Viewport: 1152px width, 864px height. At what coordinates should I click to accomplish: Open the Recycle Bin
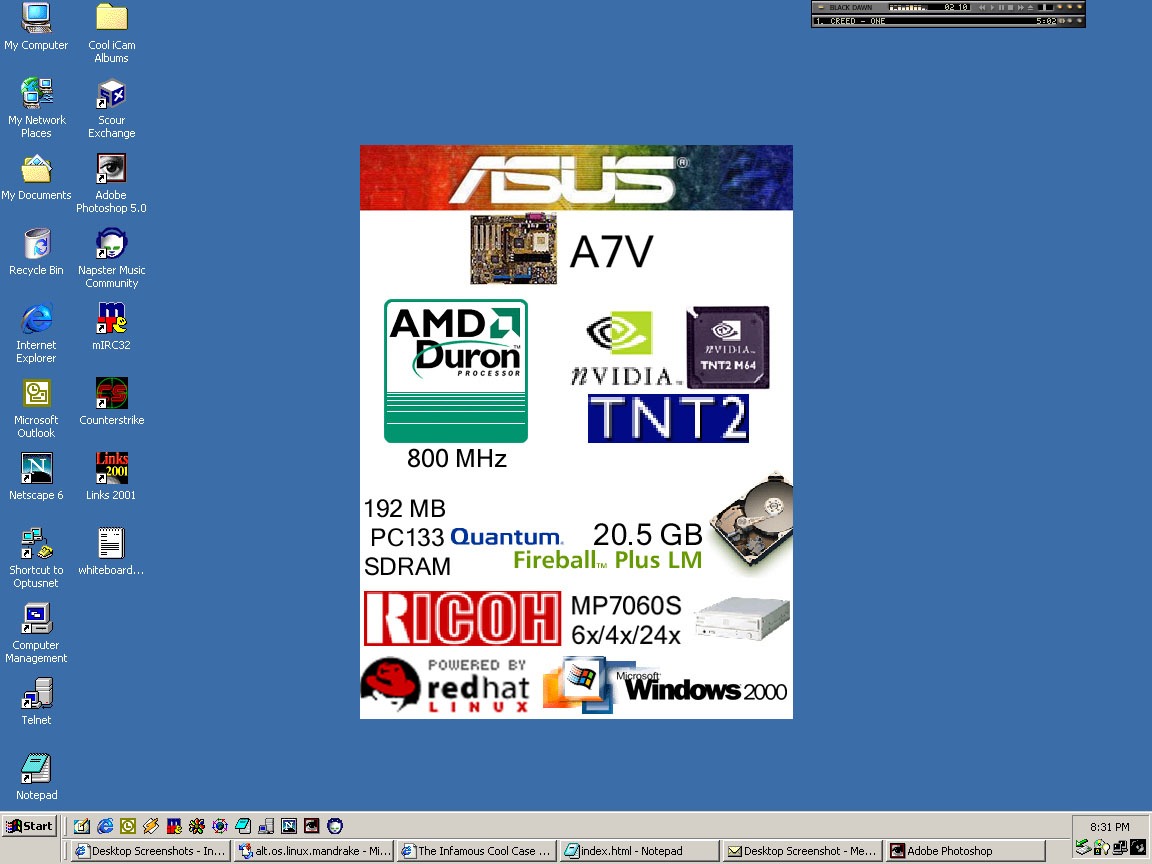pyautogui.click(x=36, y=244)
